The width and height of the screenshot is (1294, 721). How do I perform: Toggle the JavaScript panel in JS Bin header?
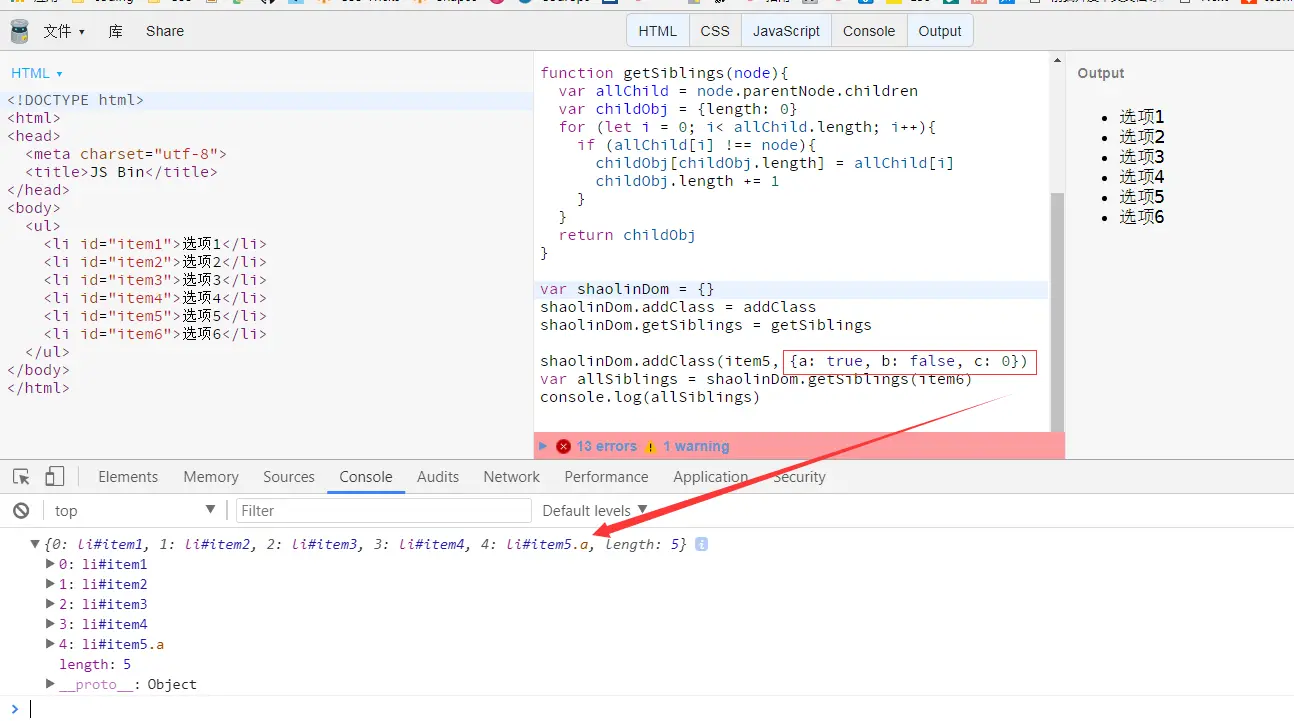tap(786, 31)
